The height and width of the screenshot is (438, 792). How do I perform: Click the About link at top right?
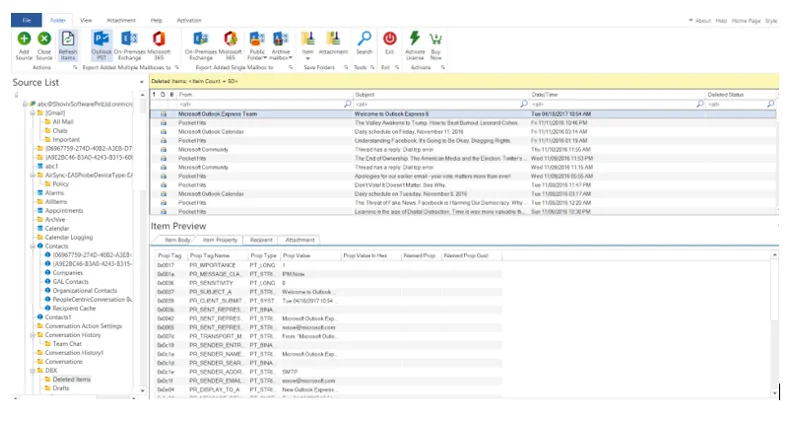[703, 21]
